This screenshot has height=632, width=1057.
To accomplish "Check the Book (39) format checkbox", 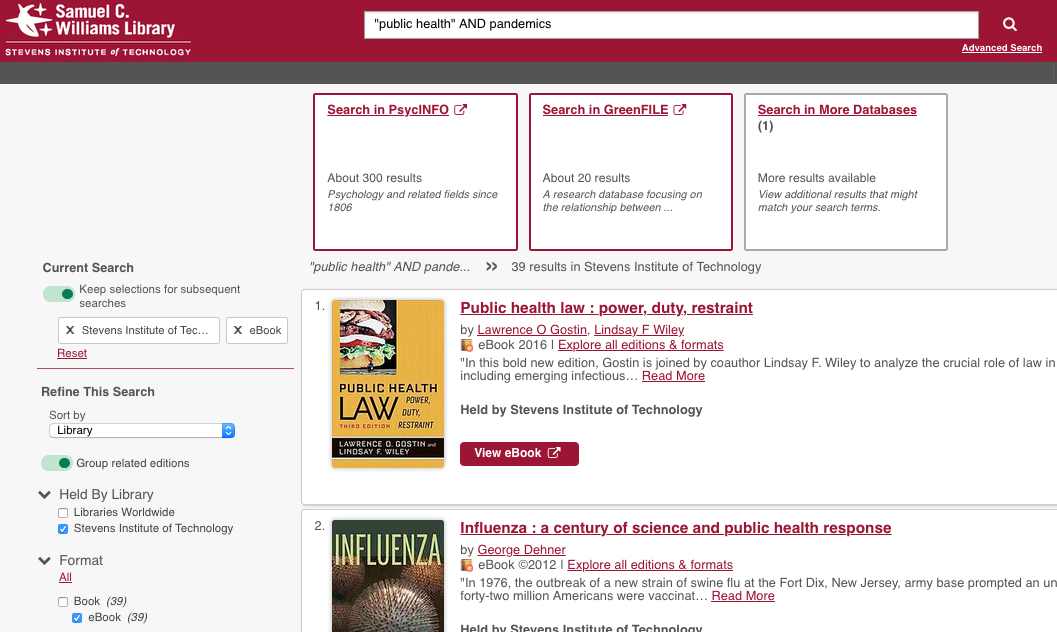I will 63,602.
